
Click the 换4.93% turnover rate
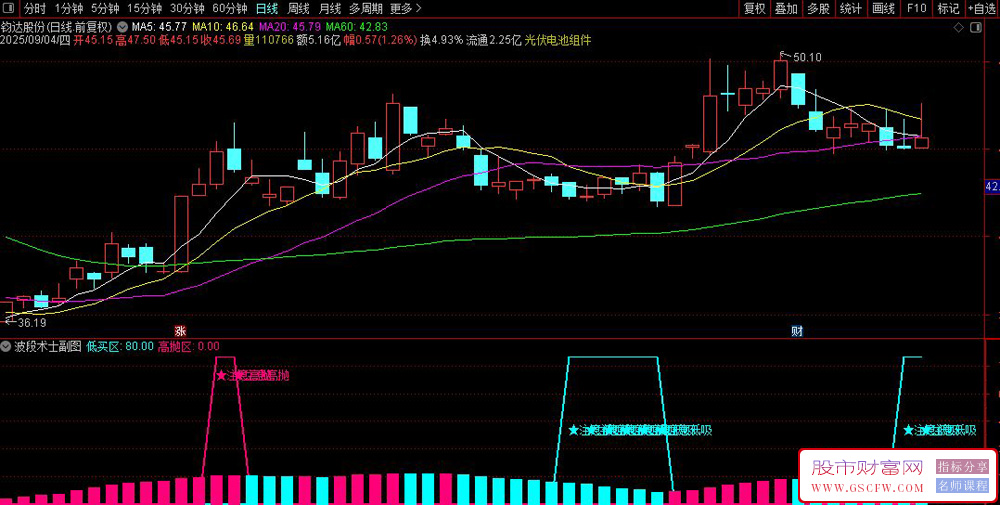[x=441, y=40]
